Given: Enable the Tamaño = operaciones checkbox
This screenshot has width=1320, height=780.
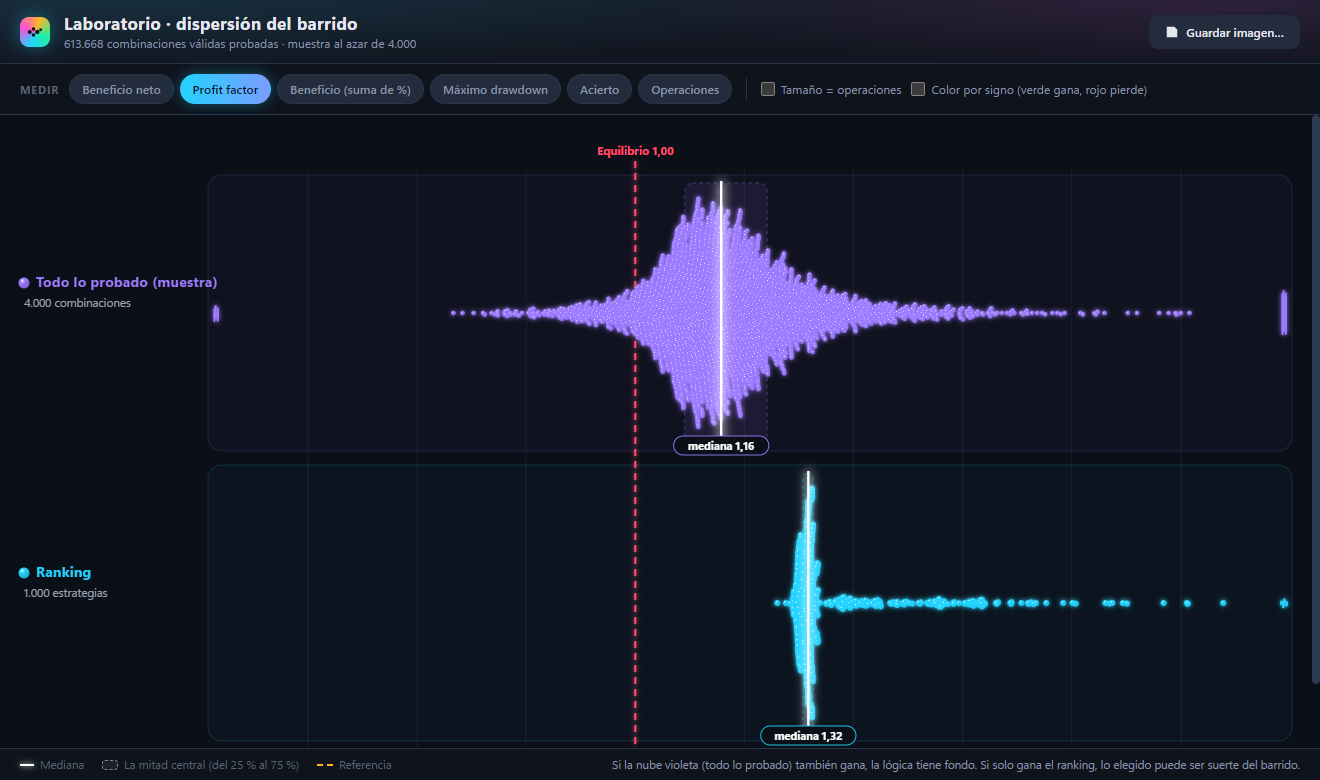Looking at the screenshot, I should pos(768,89).
